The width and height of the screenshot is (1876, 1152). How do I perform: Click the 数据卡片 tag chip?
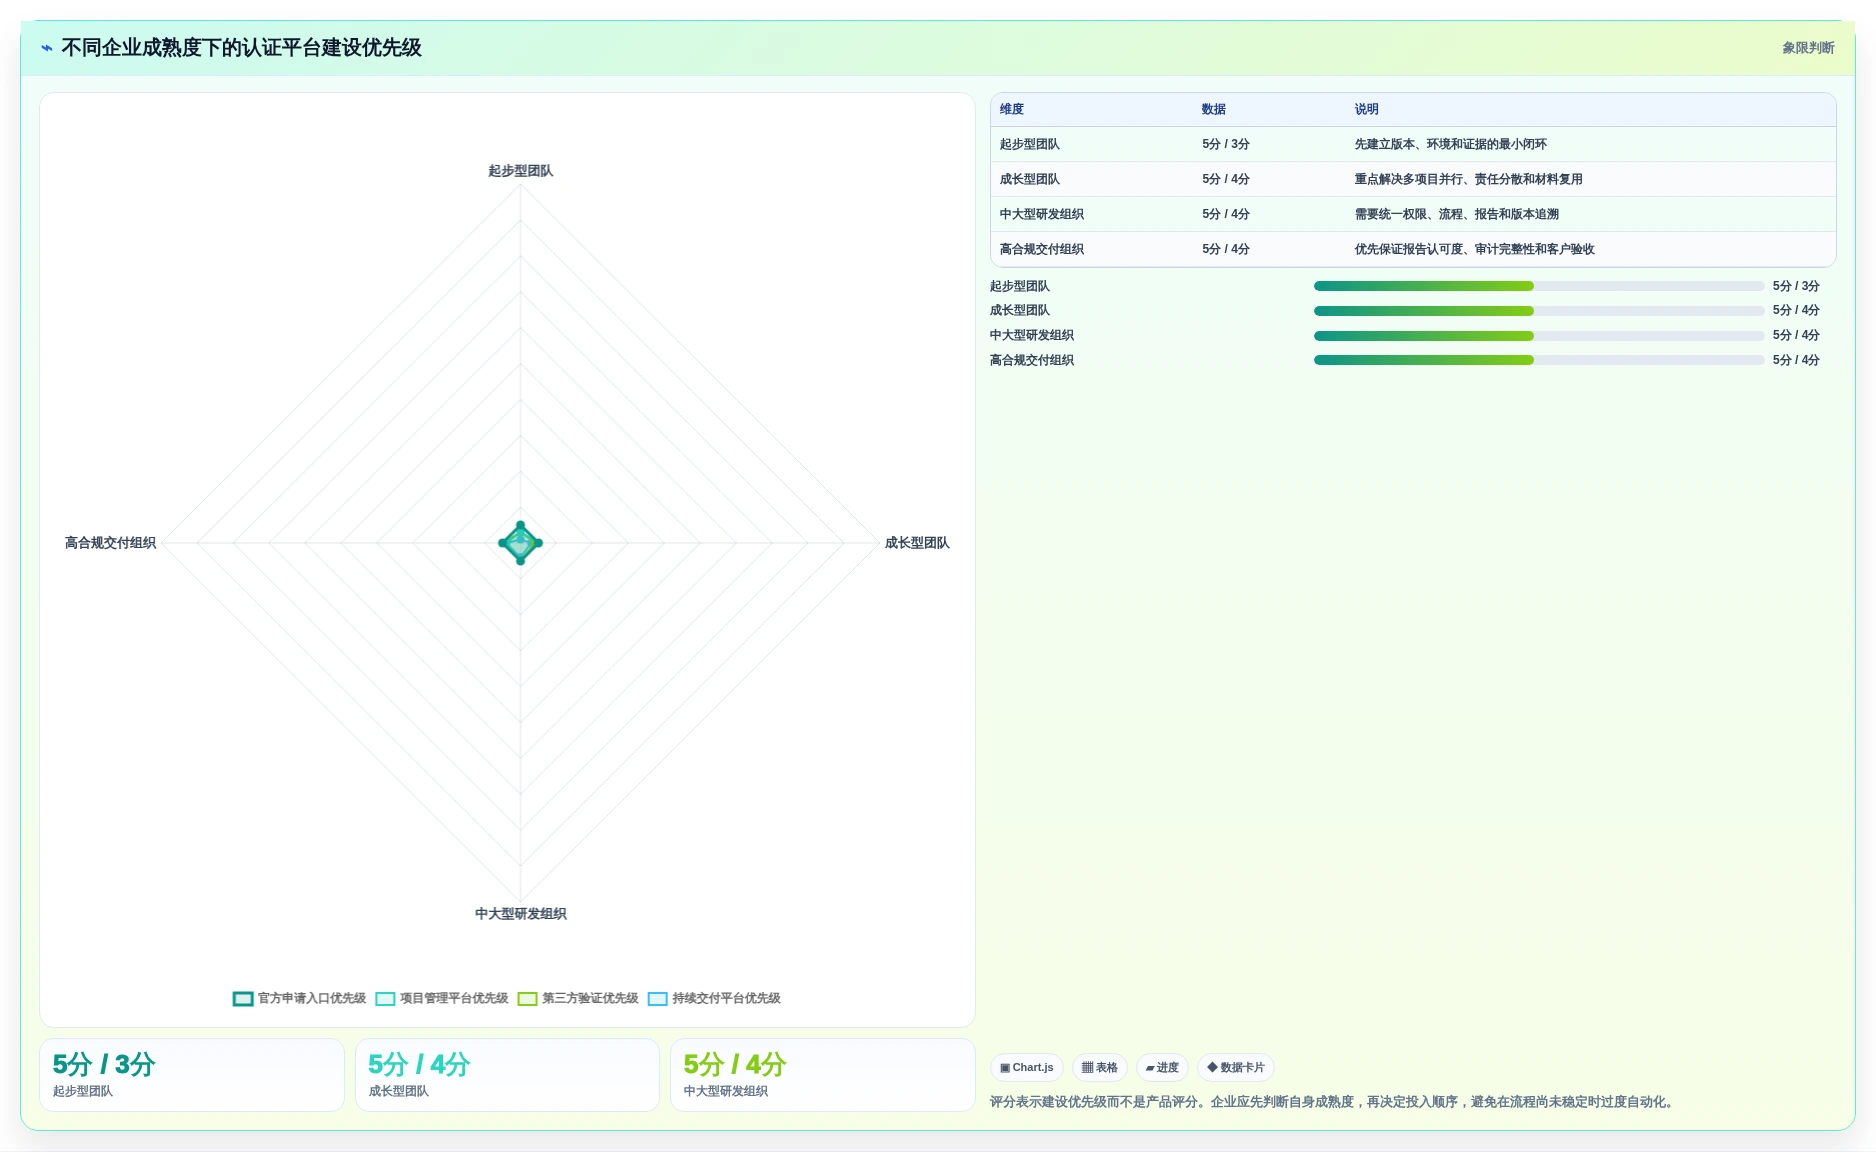point(1235,1068)
